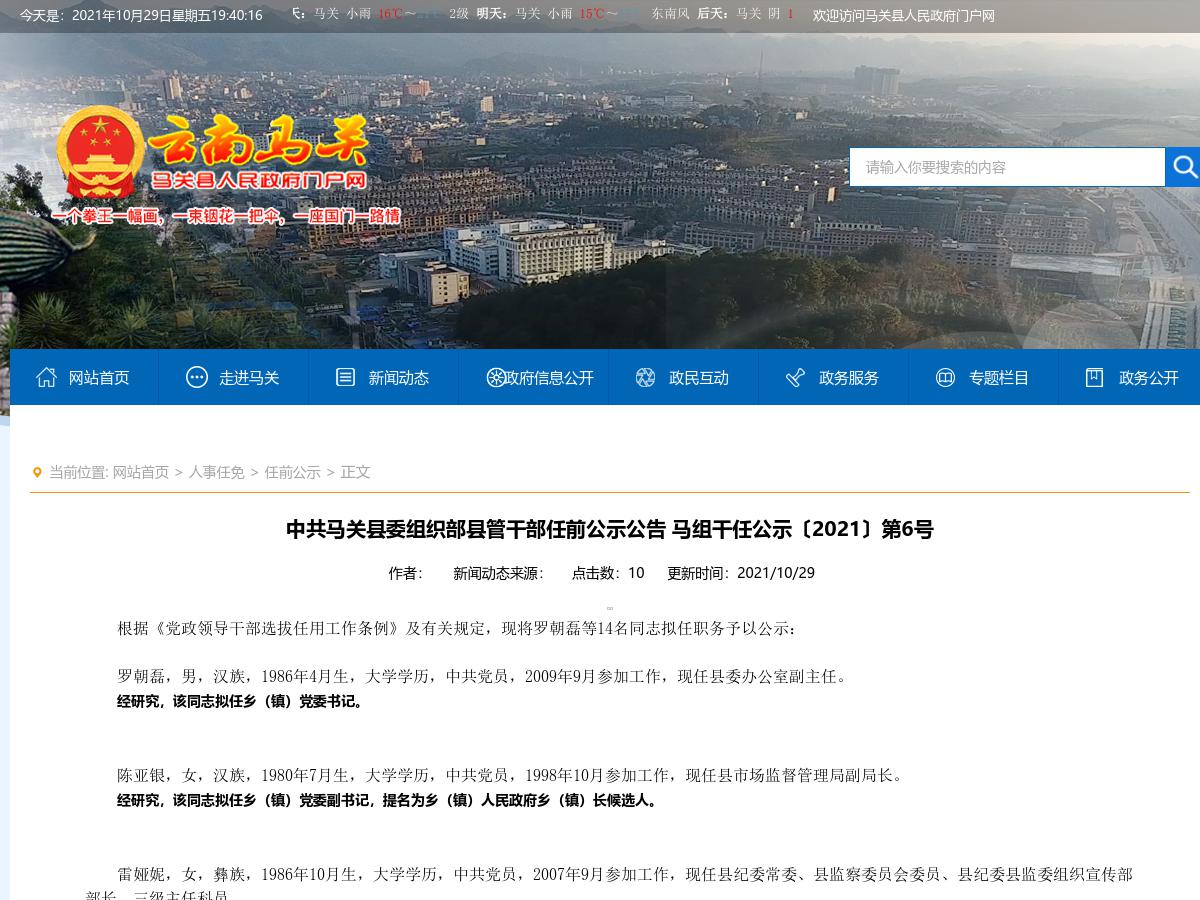This screenshot has width=1200, height=900.
Task: Focus the site search input field
Action: pos(1007,167)
